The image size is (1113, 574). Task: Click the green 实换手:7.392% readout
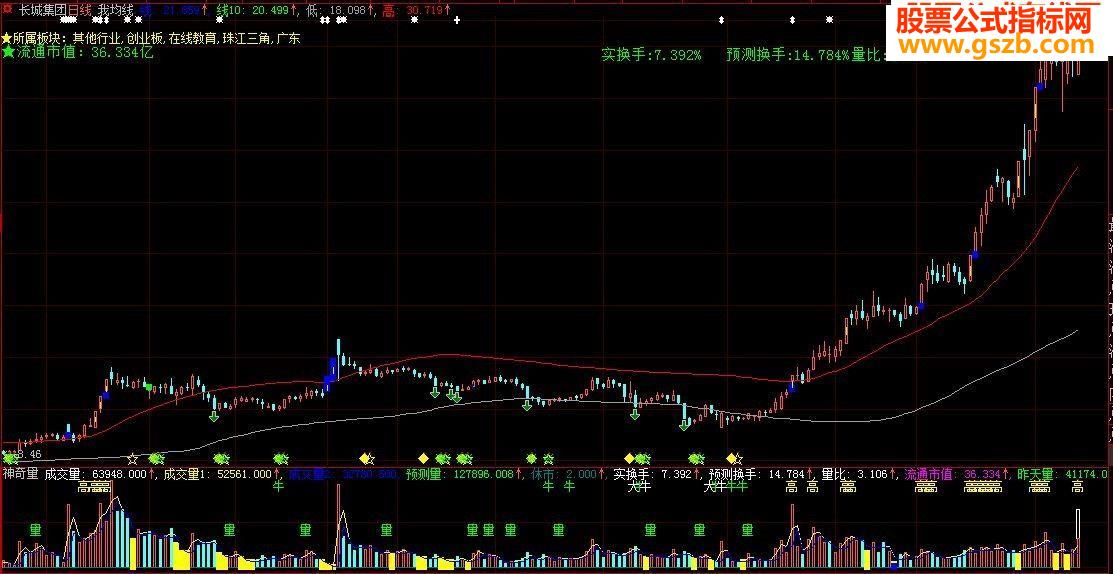[x=652, y=55]
